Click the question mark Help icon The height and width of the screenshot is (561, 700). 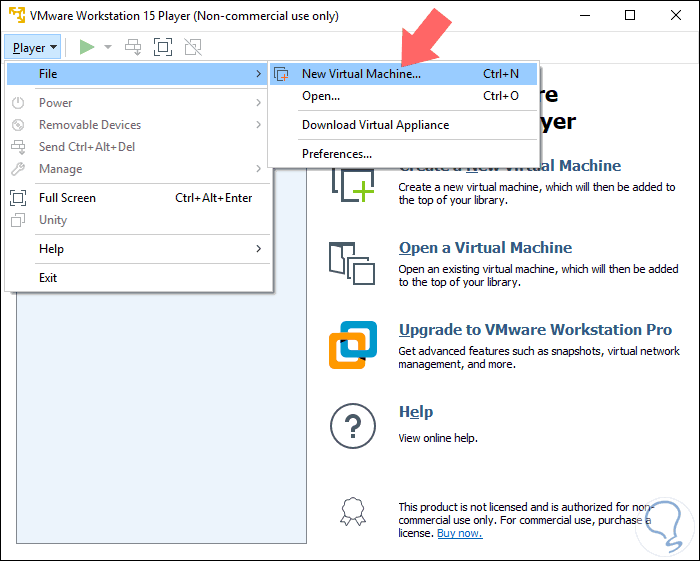tap(353, 426)
